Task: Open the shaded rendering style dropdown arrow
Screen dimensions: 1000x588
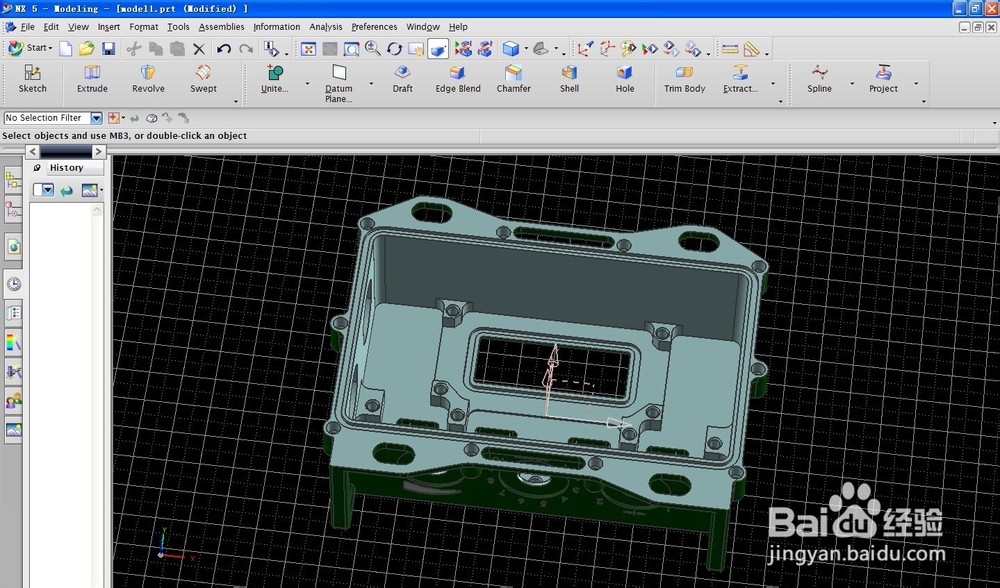Action: point(526,48)
